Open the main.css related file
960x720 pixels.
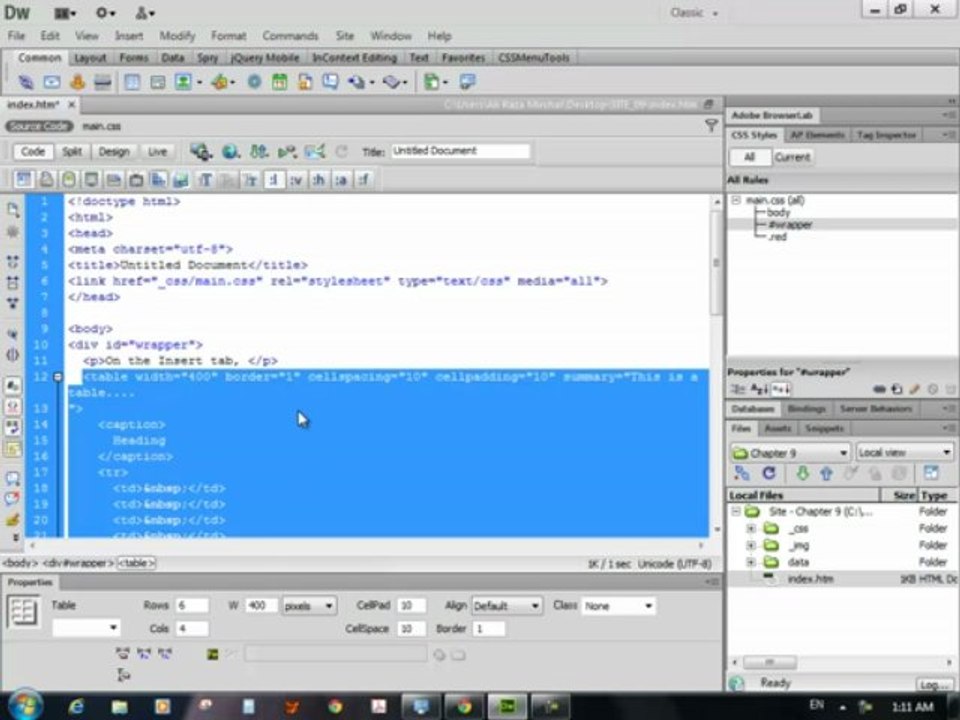pos(101,126)
